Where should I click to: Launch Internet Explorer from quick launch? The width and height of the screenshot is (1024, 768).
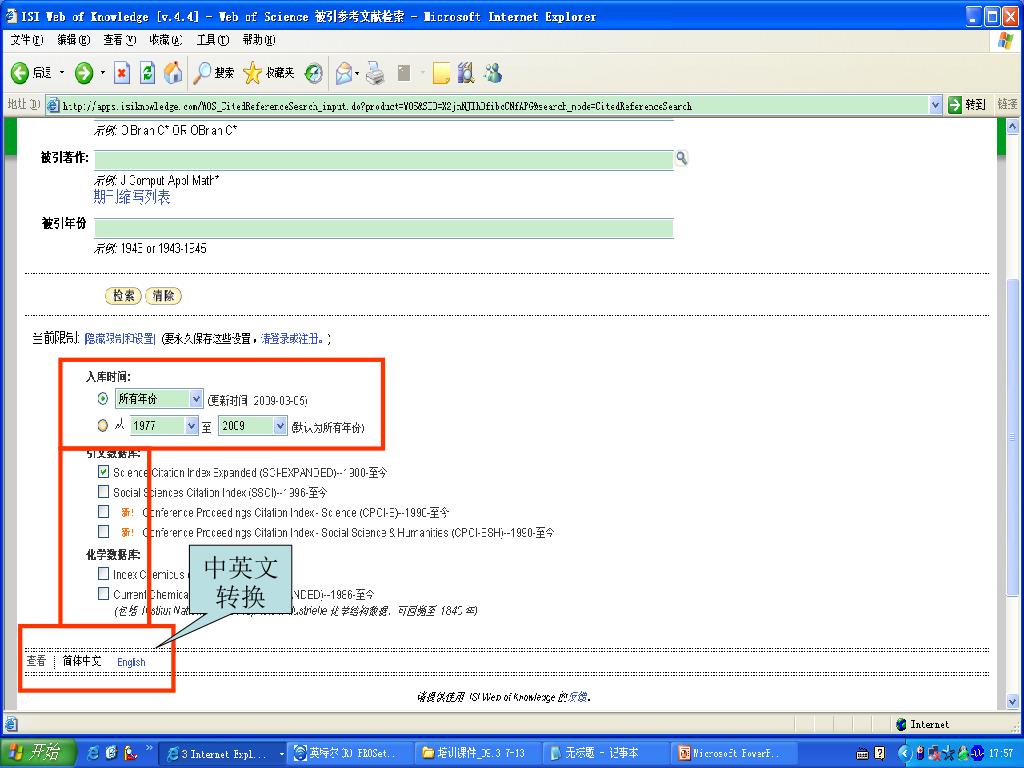(x=94, y=753)
